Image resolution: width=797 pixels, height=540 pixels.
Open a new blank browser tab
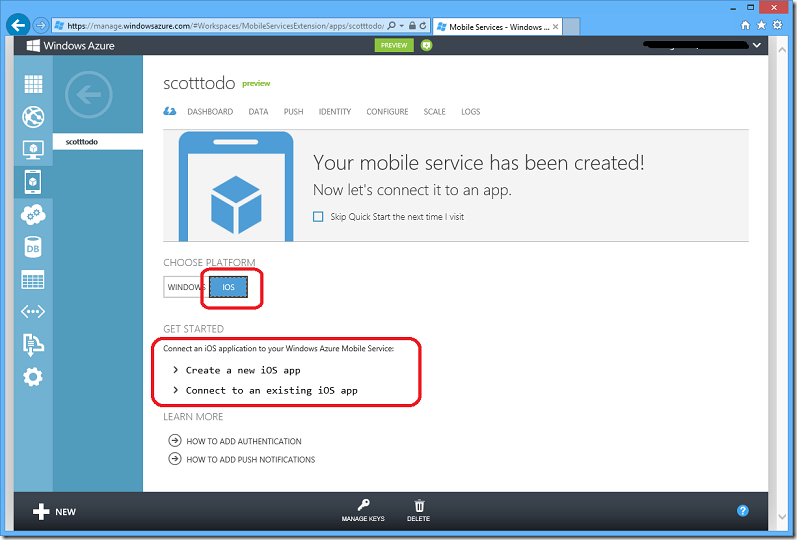[571, 27]
